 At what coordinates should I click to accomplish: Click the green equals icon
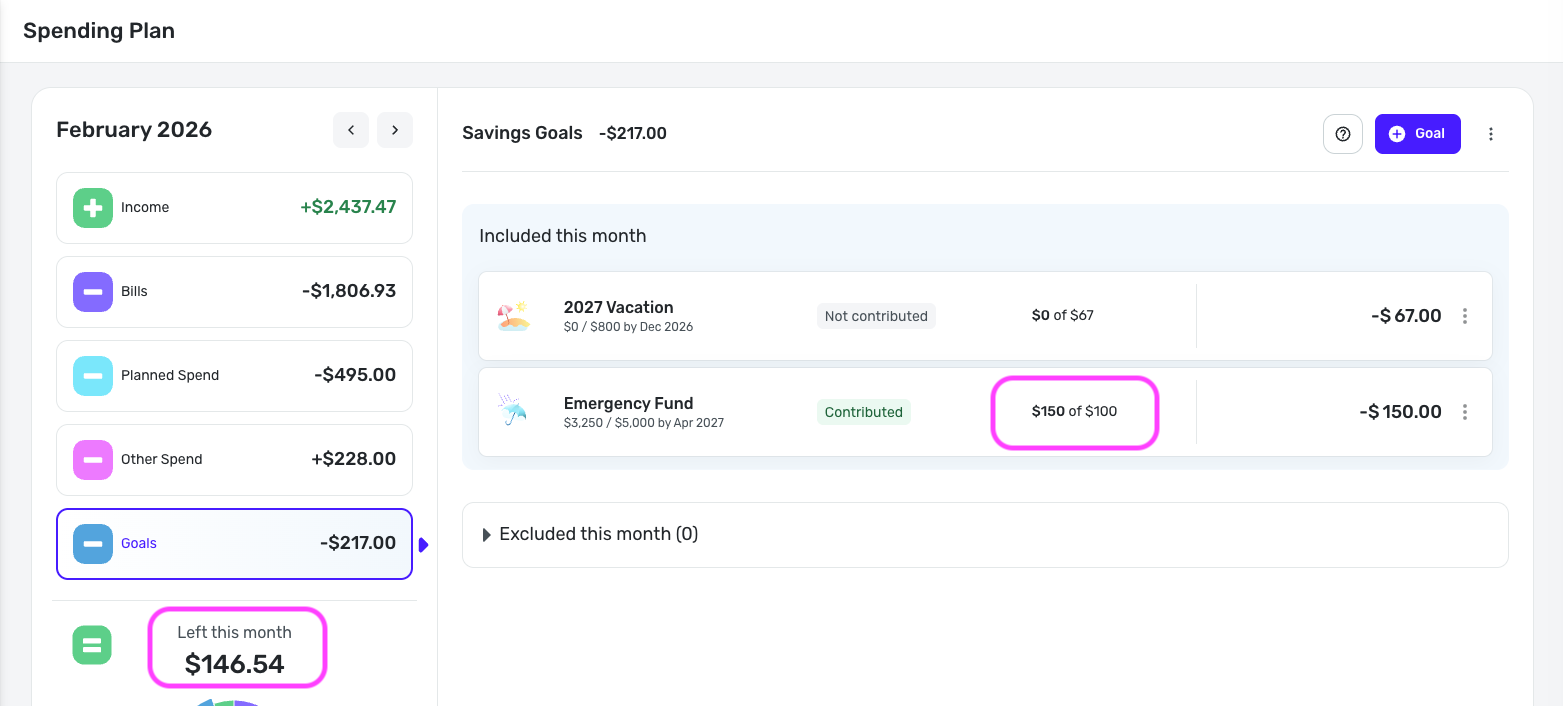pos(92,645)
